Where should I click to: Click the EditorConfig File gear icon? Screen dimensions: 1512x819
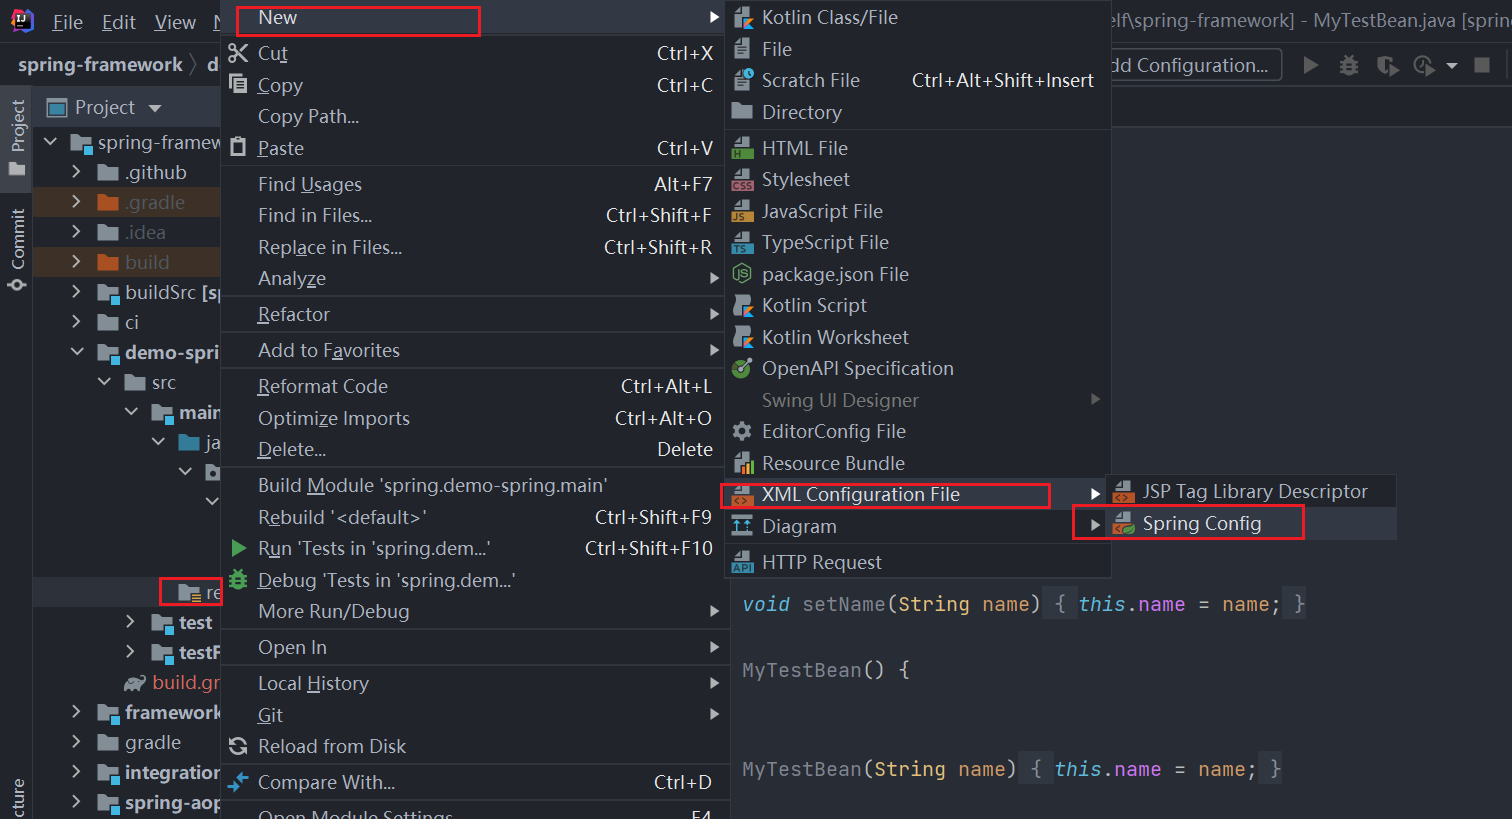(742, 432)
